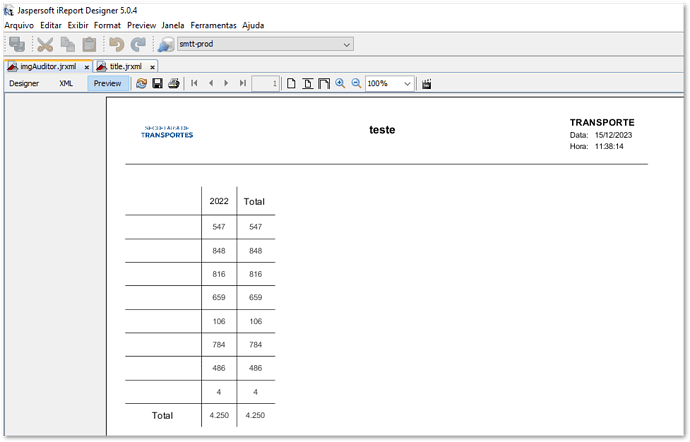The width and height of the screenshot is (690, 442).
Task: Click the Undo arrow icon
Action: coord(117,44)
